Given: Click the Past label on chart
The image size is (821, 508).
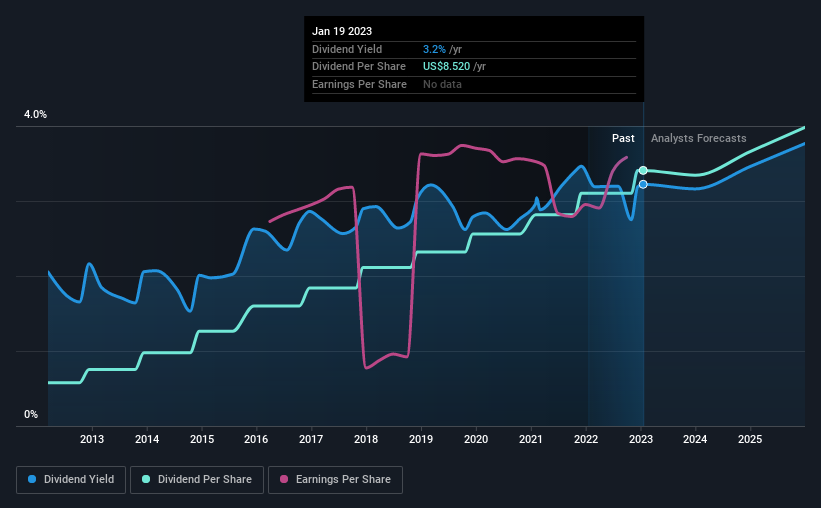Looking at the screenshot, I should tap(623, 138).
